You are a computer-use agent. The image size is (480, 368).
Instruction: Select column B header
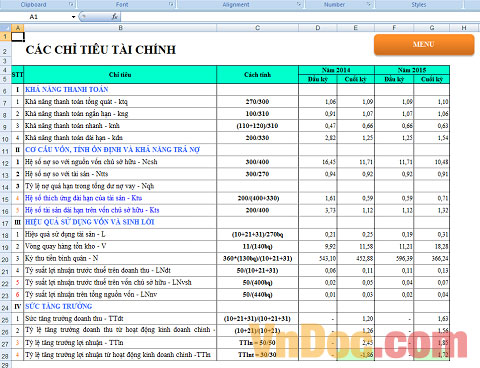tap(120, 28)
